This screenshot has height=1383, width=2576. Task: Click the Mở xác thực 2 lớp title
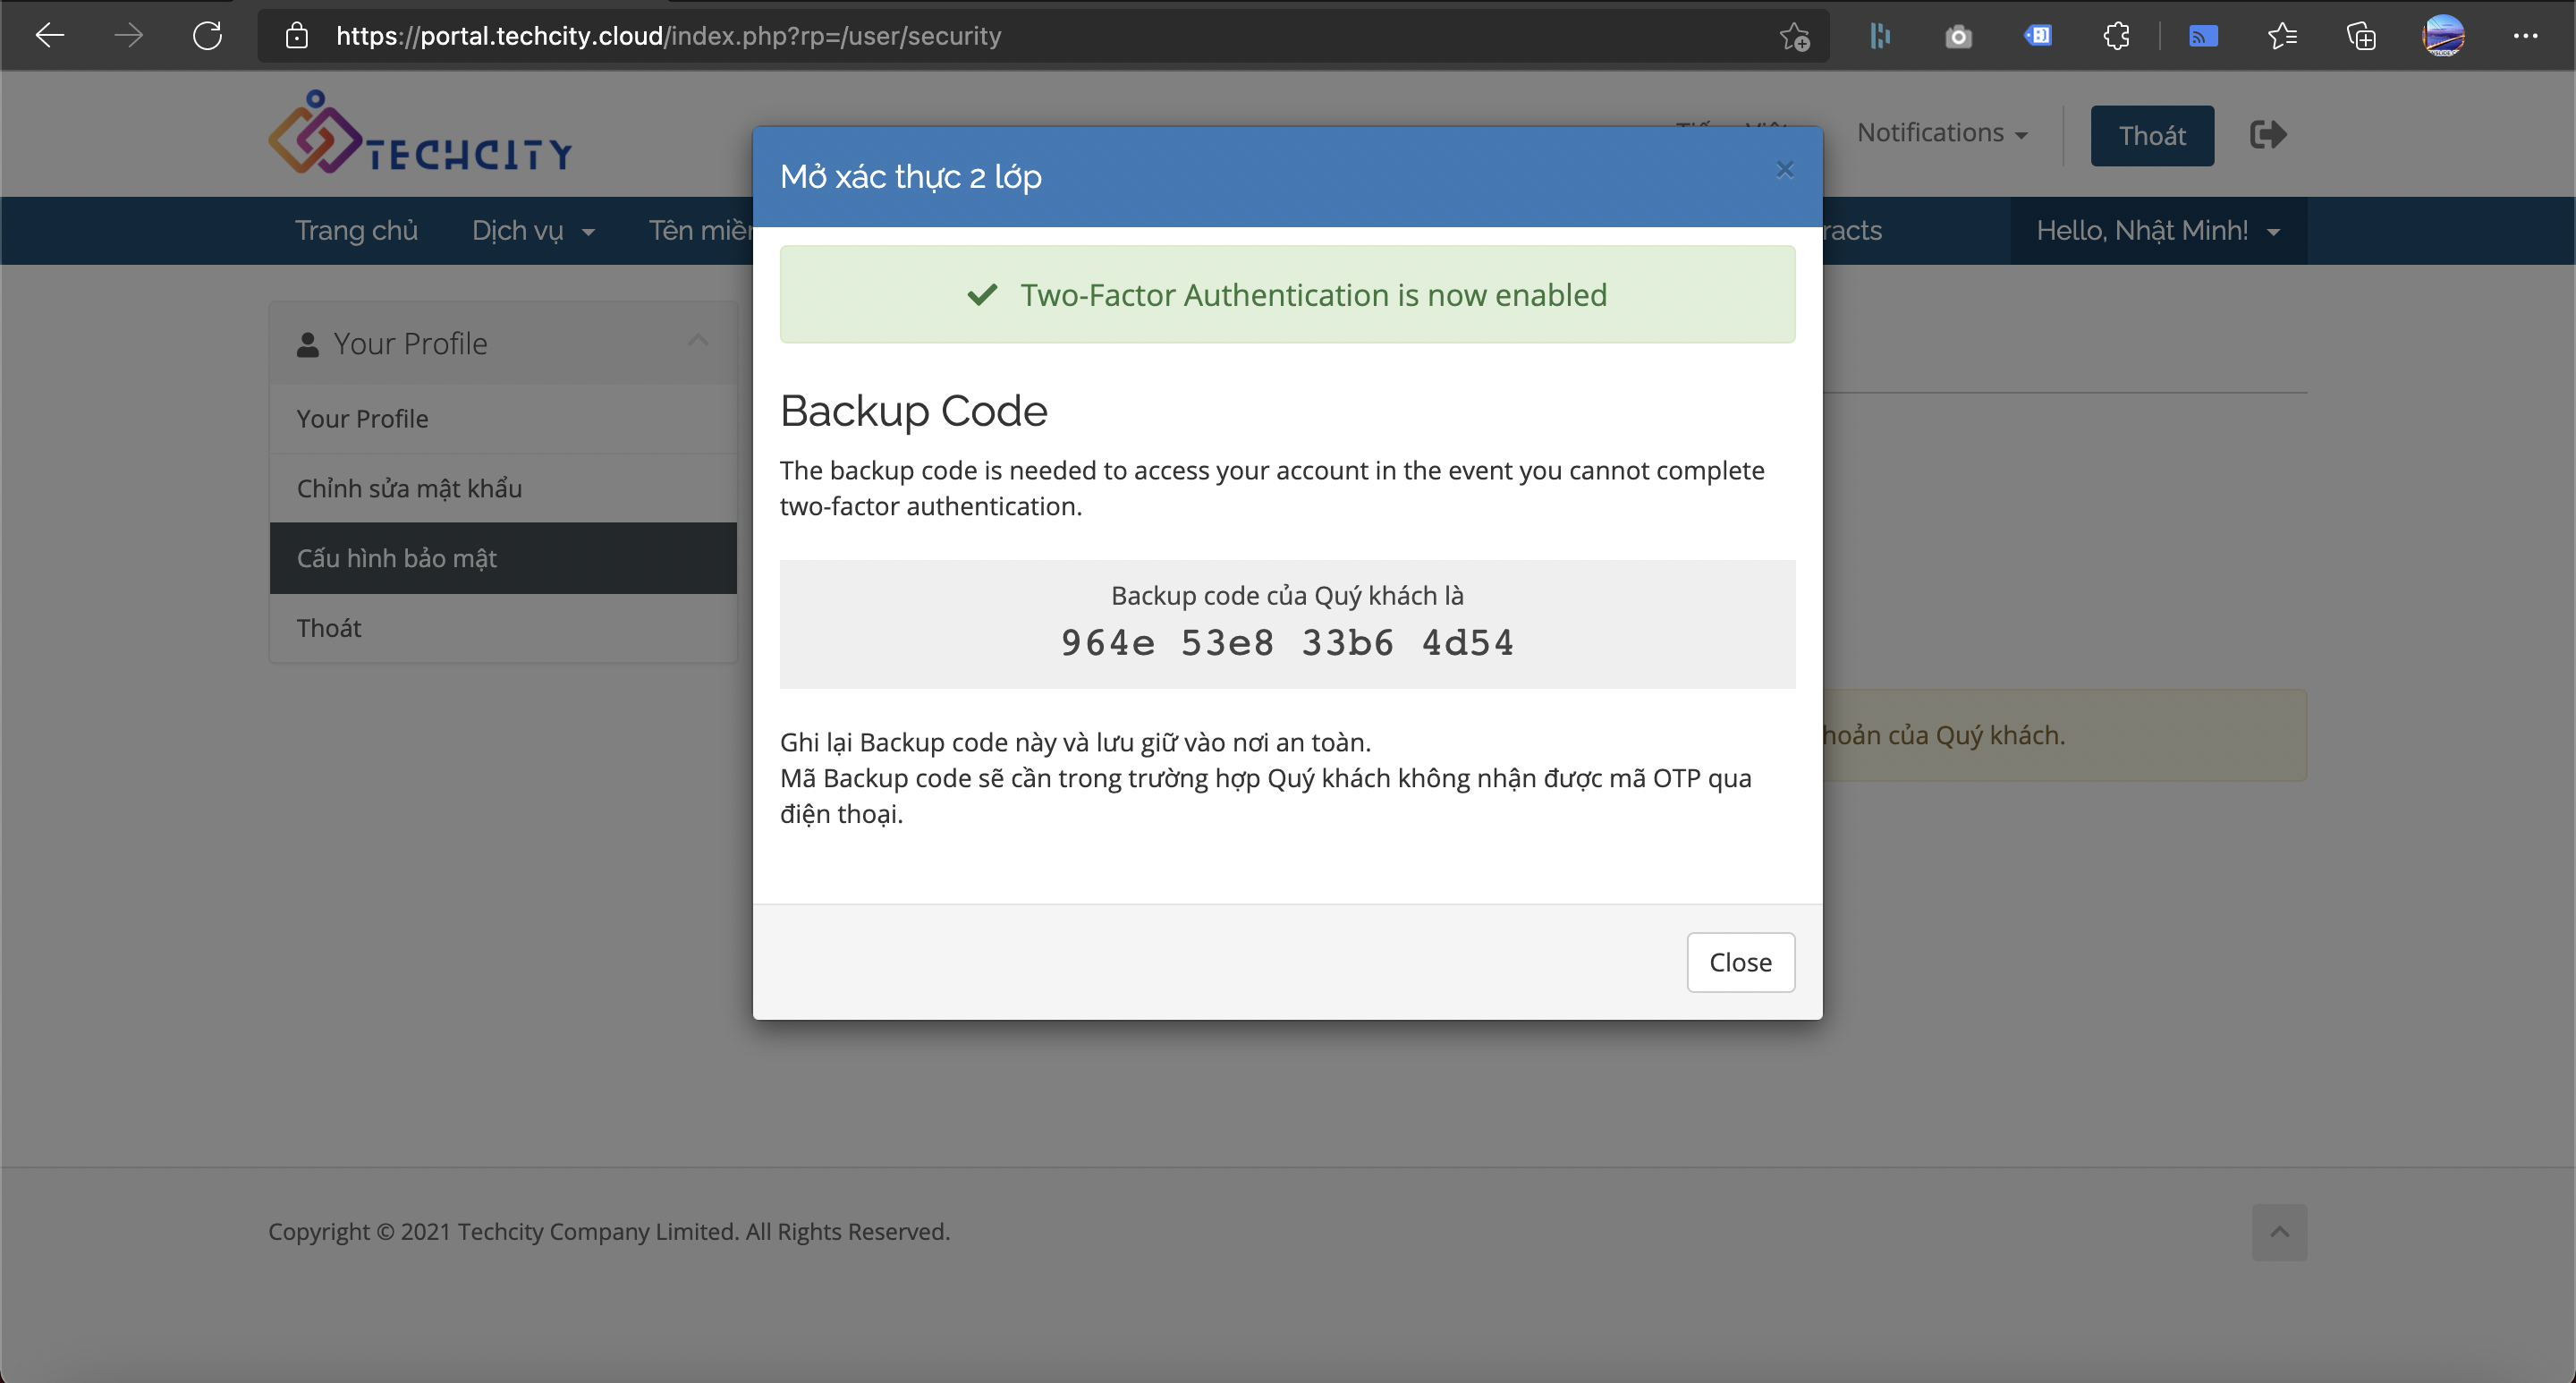click(910, 177)
